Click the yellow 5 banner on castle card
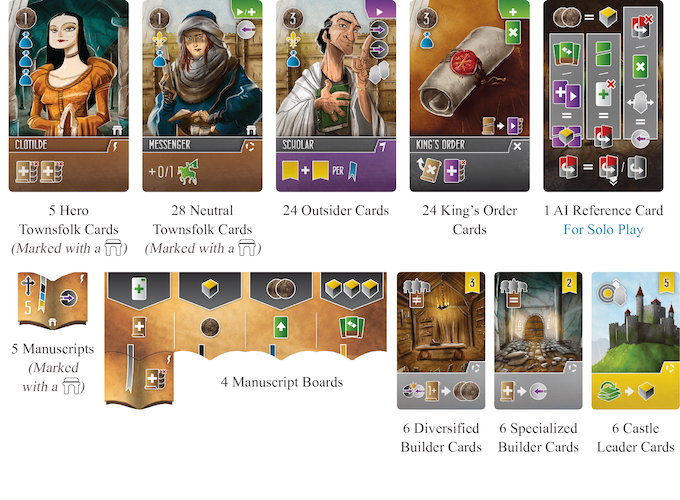This screenshot has height=500, width=680. (x=667, y=284)
